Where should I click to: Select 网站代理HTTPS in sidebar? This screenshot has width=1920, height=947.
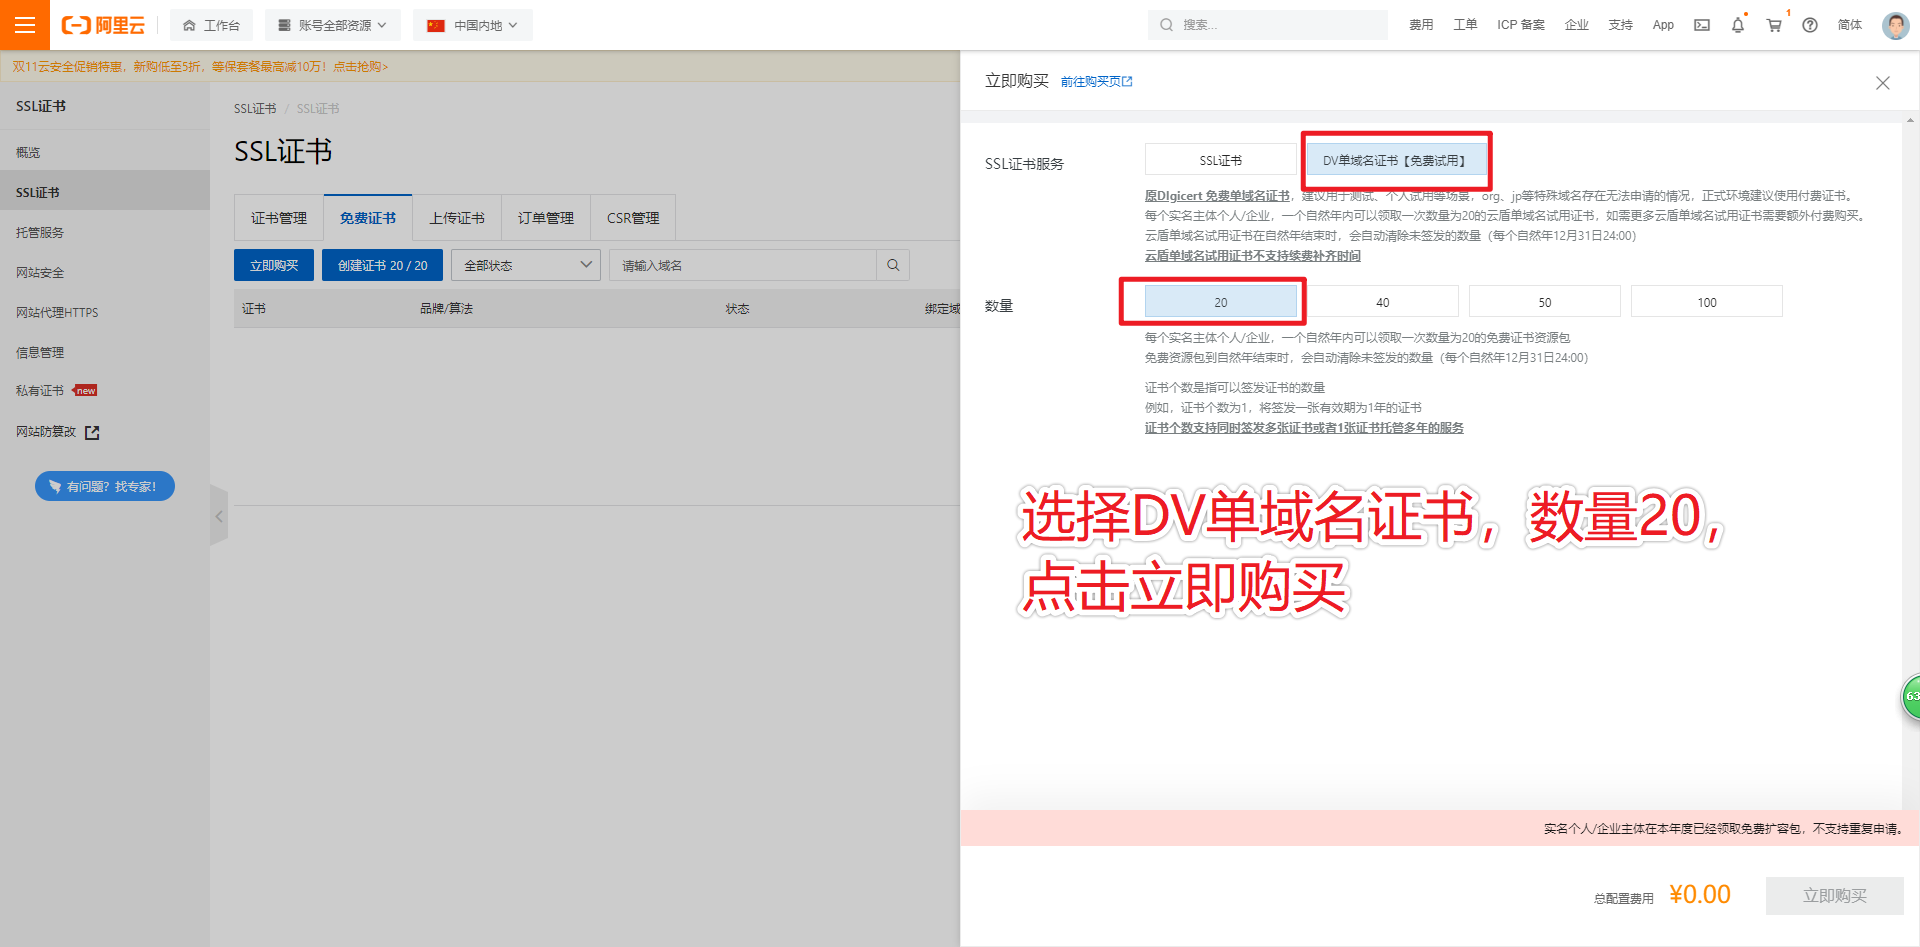click(105, 312)
